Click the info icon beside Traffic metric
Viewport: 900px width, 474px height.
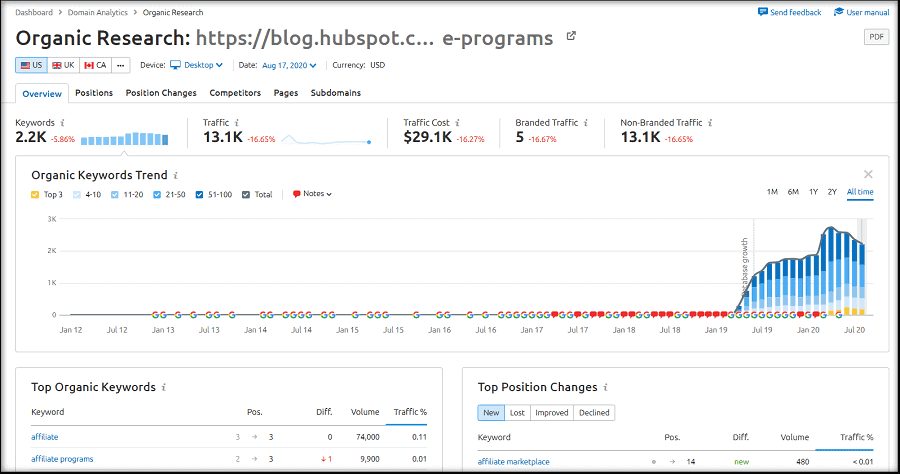236,123
